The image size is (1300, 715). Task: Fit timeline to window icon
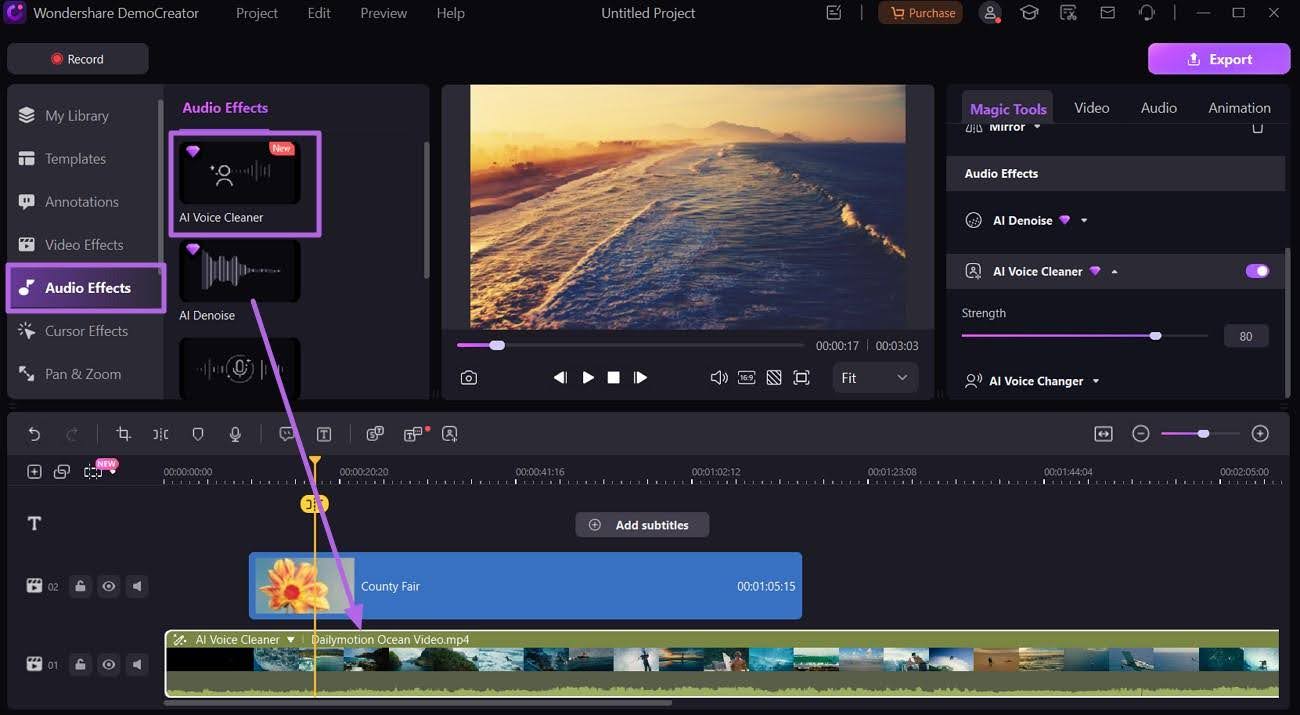click(x=1103, y=433)
